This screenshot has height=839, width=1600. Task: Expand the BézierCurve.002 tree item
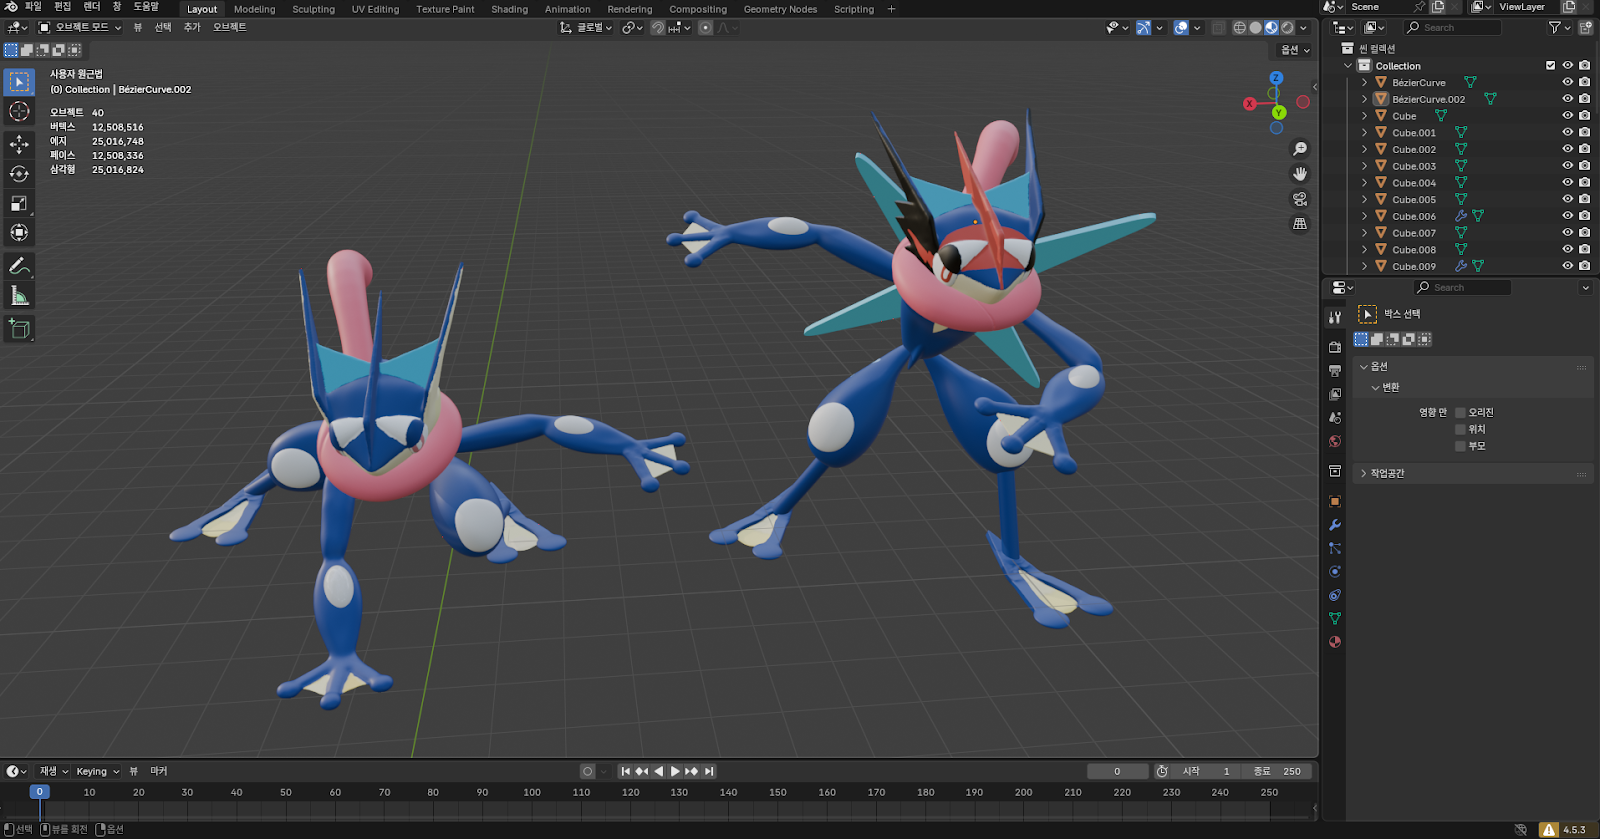pos(1365,99)
